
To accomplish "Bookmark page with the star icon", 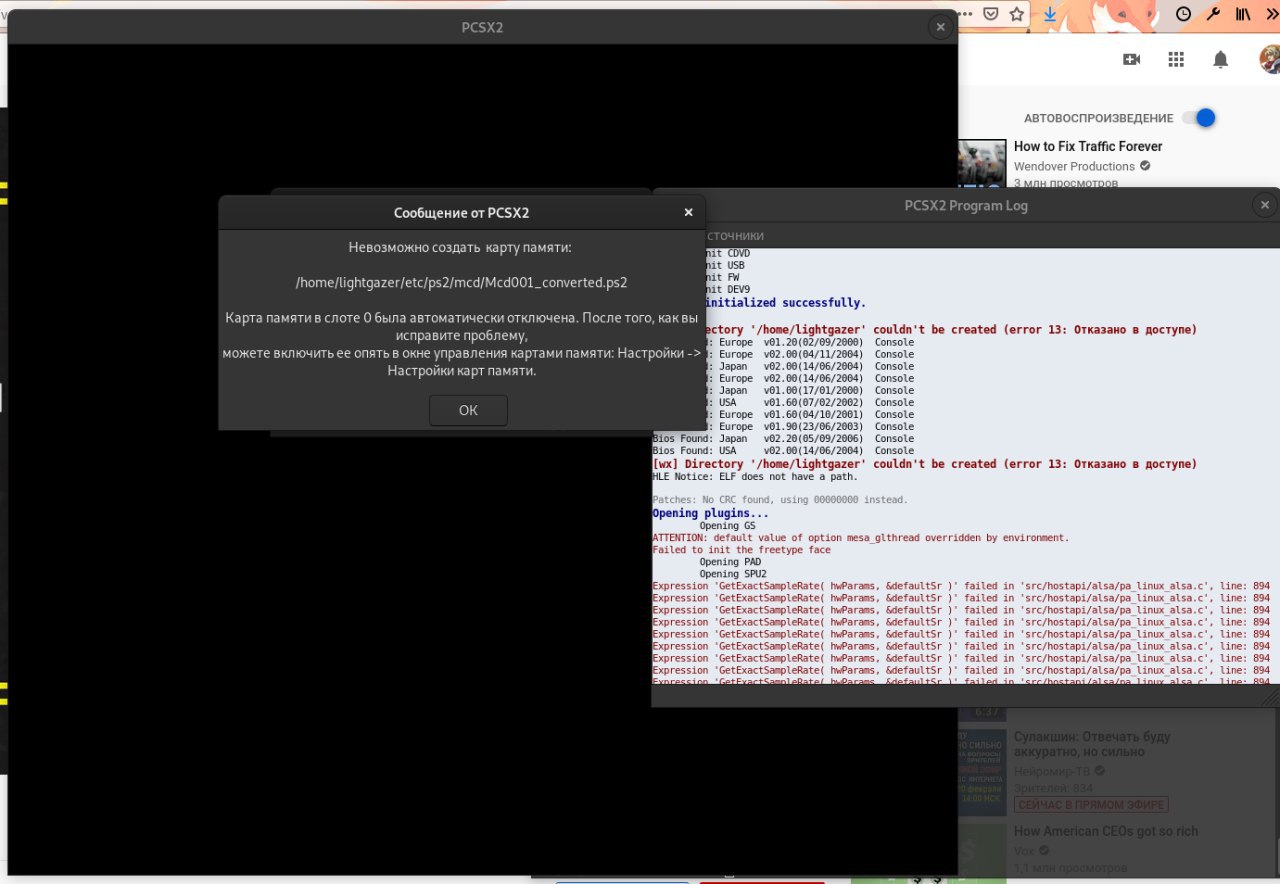I will [x=1017, y=14].
